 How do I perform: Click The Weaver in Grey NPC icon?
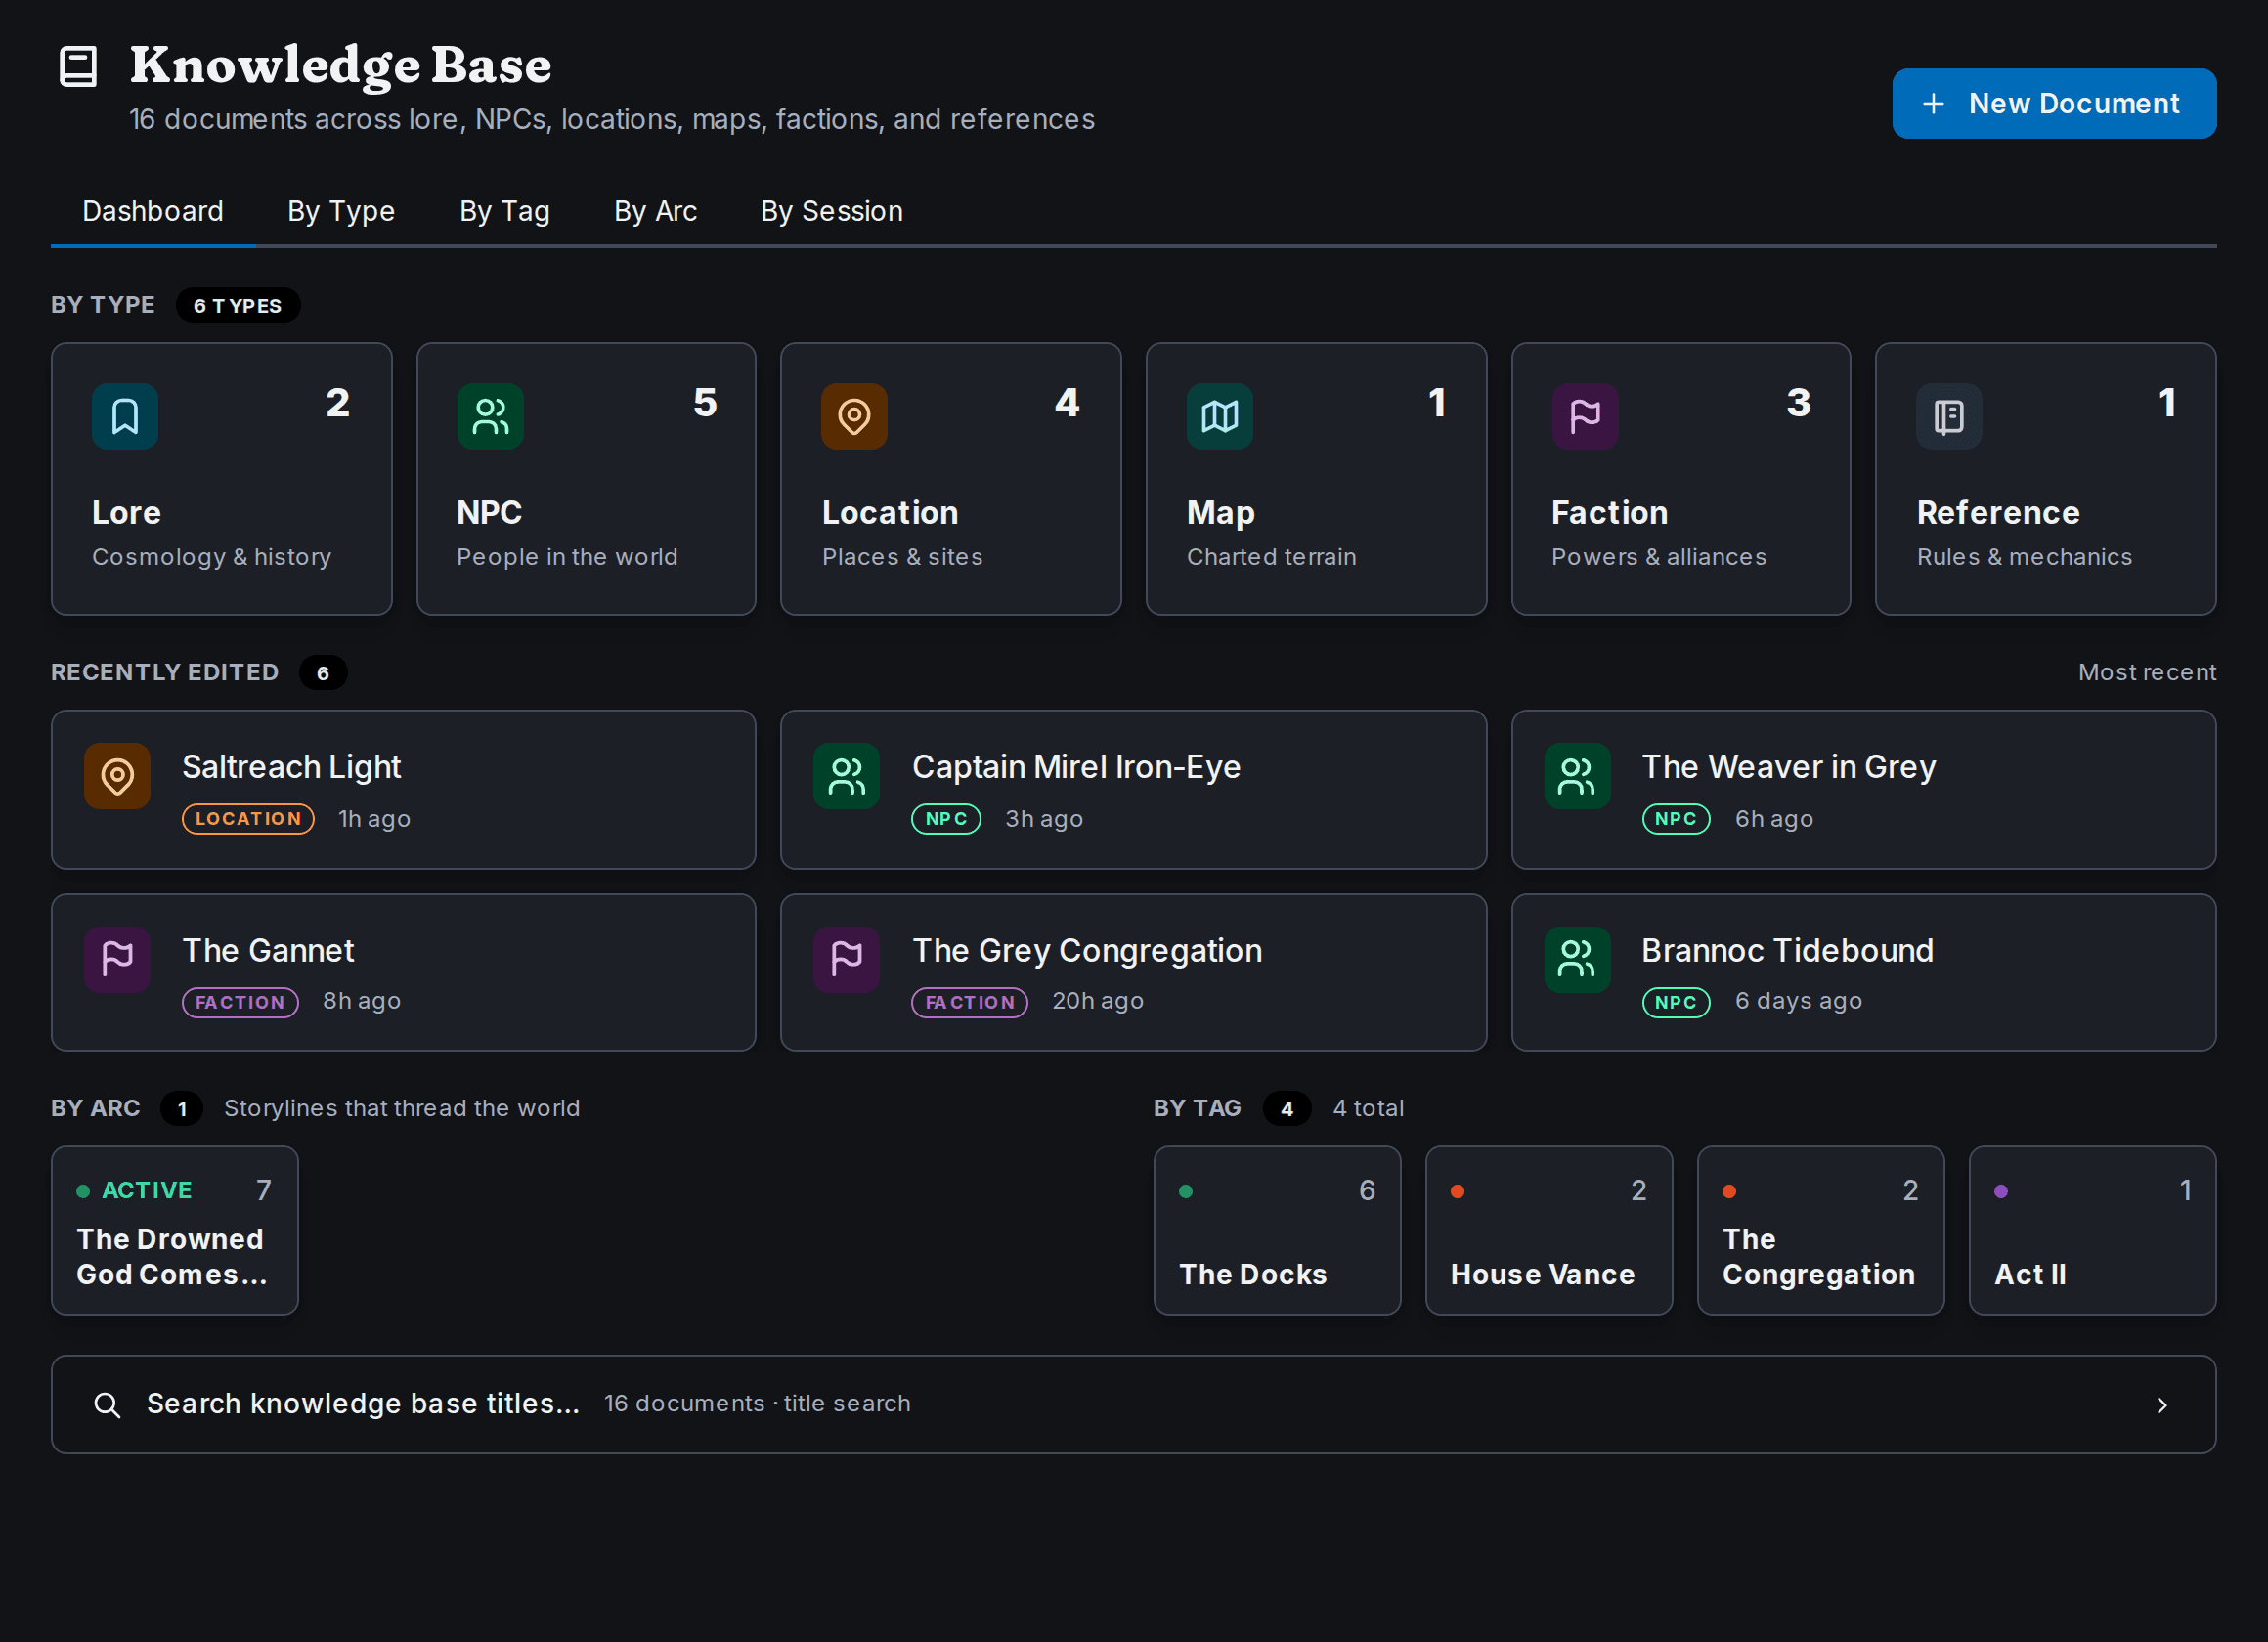[x=1576, y=776]
